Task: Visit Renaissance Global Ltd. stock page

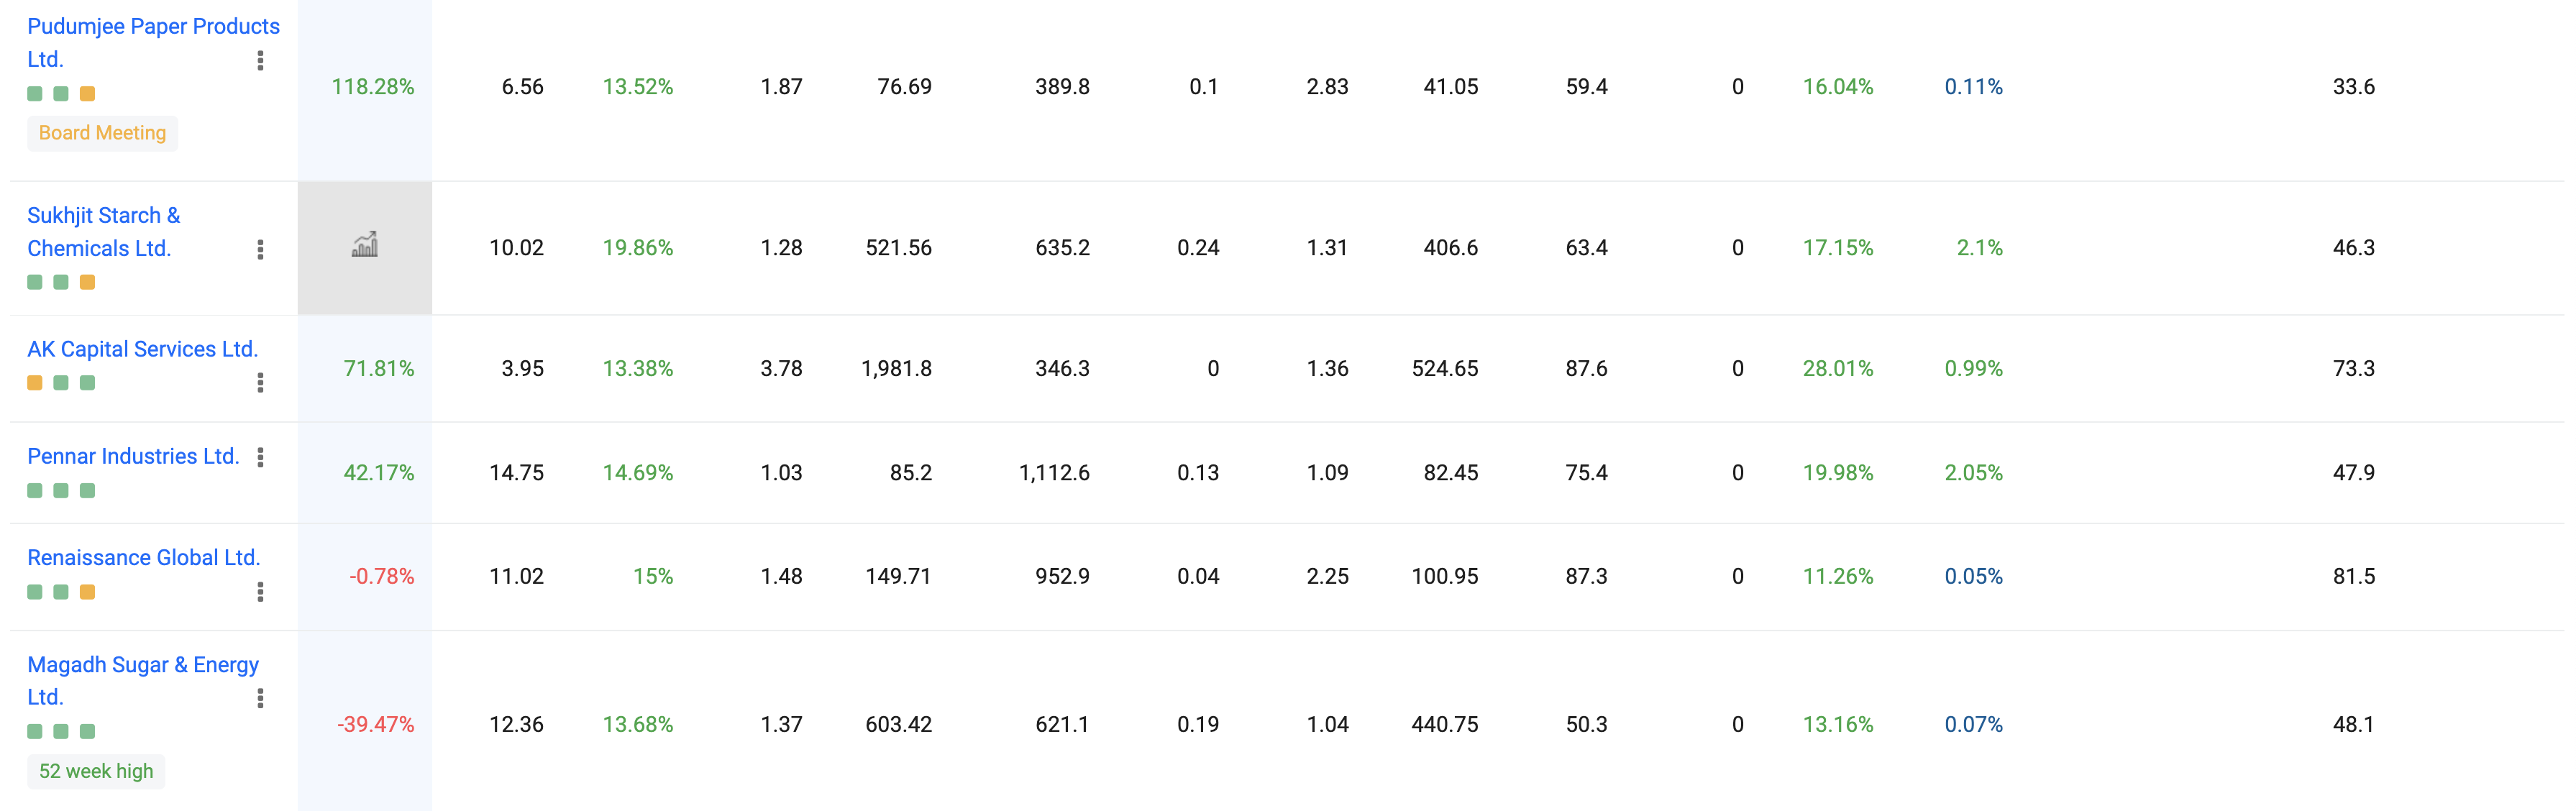Action: pos(143,557)
